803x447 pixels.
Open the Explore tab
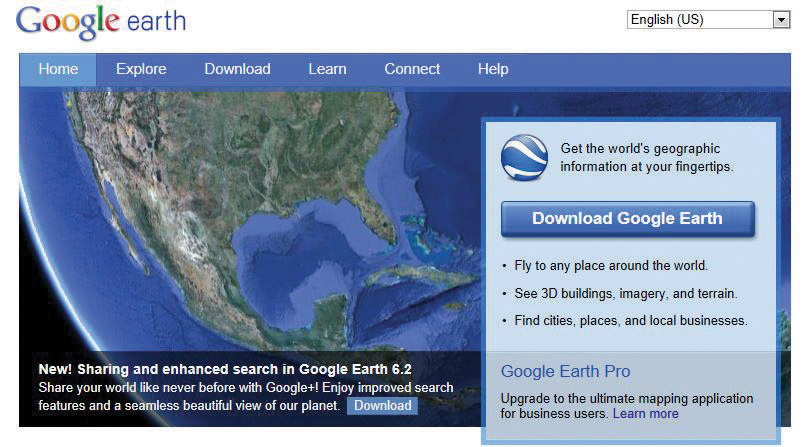pos(141,69)
